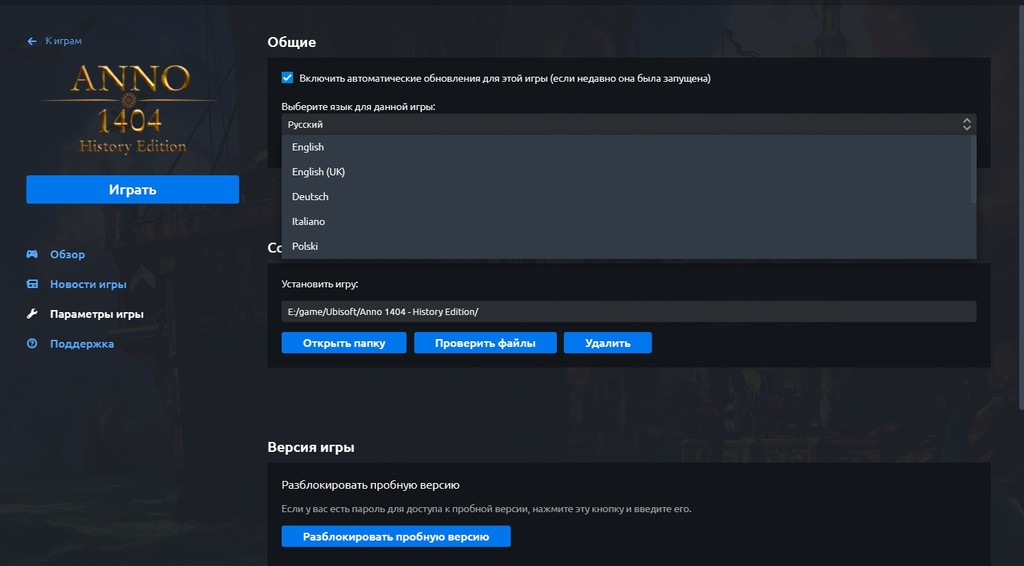Click the Разблокировать пробную версию subheading text
The width and height of the screenshot is (1024, 566).
click(370, 485)
